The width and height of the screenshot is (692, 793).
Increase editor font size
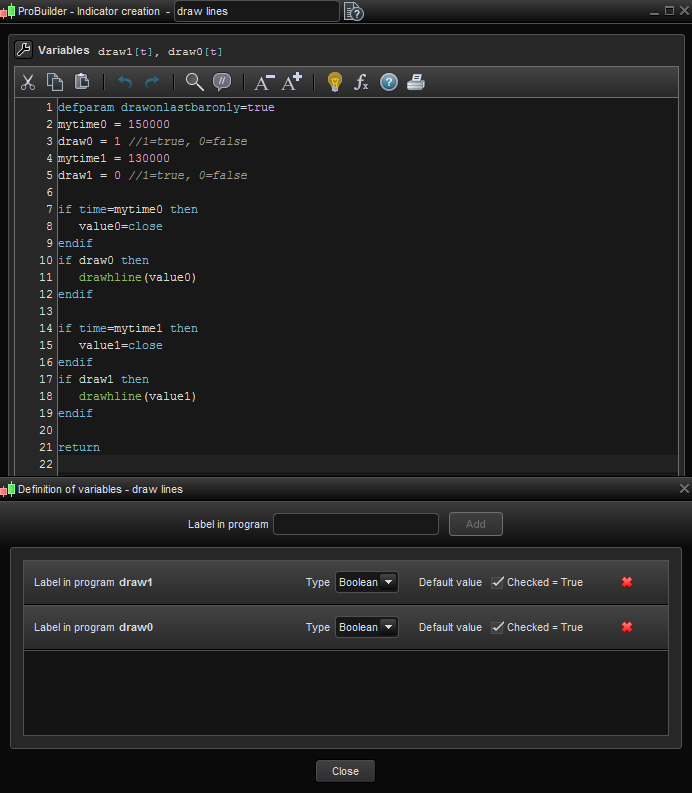(292, 82)
